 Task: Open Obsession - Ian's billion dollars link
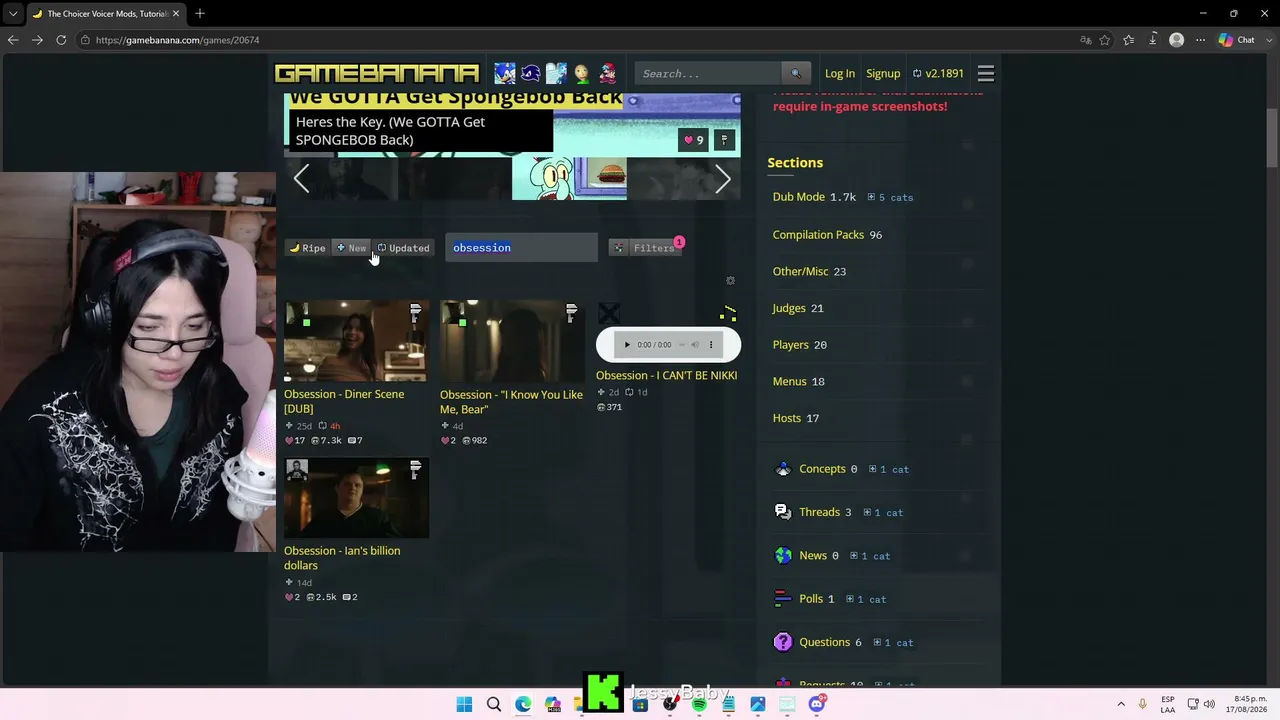[x=342, y=558]
